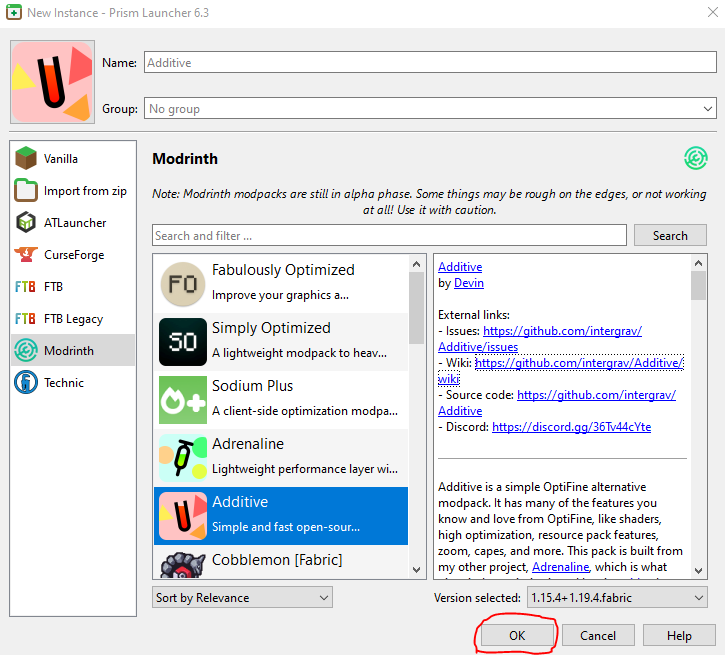Image resolution: width=725 pixels, height=655 pixels.
Task: Click the Adrenaline syringe thumbnail
Action: [183, 458]
